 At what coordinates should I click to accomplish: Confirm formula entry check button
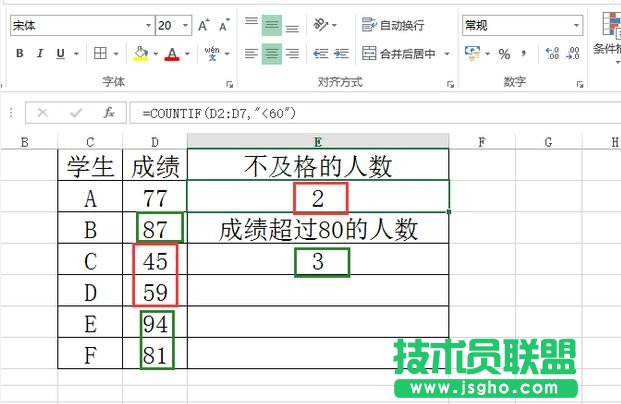(76, 113)
